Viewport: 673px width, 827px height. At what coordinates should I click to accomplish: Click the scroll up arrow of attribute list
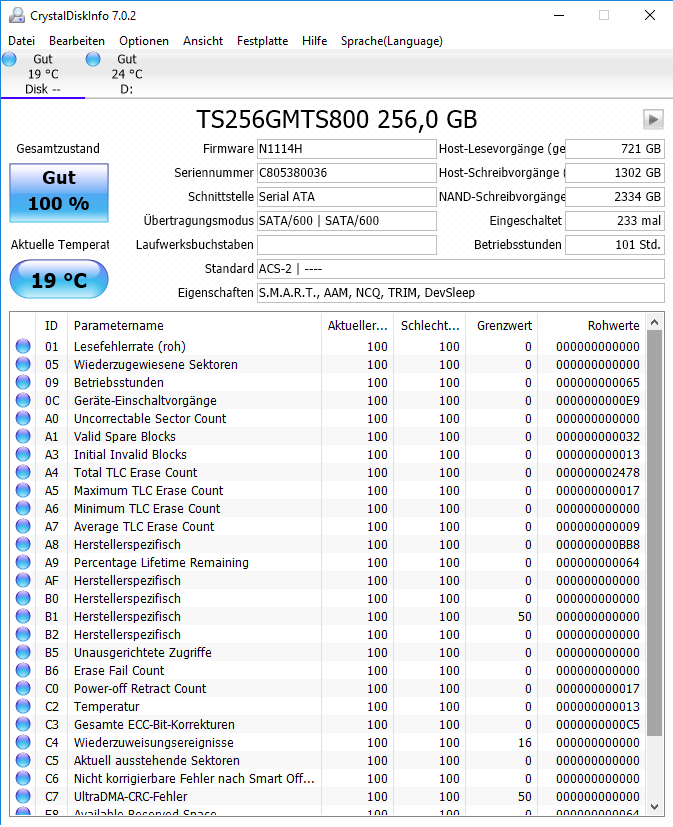(x=655, y=322)
